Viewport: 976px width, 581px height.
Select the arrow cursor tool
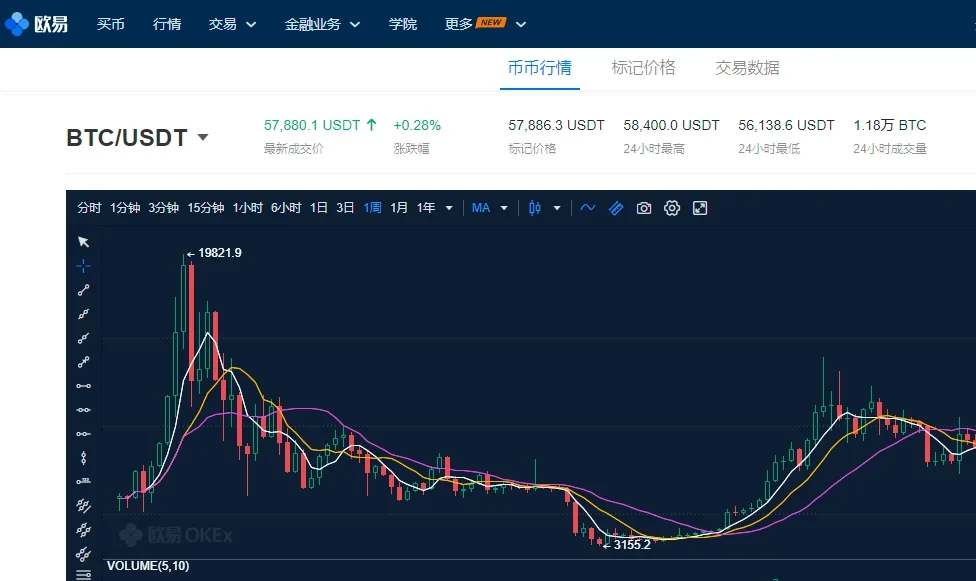(84, 242)
